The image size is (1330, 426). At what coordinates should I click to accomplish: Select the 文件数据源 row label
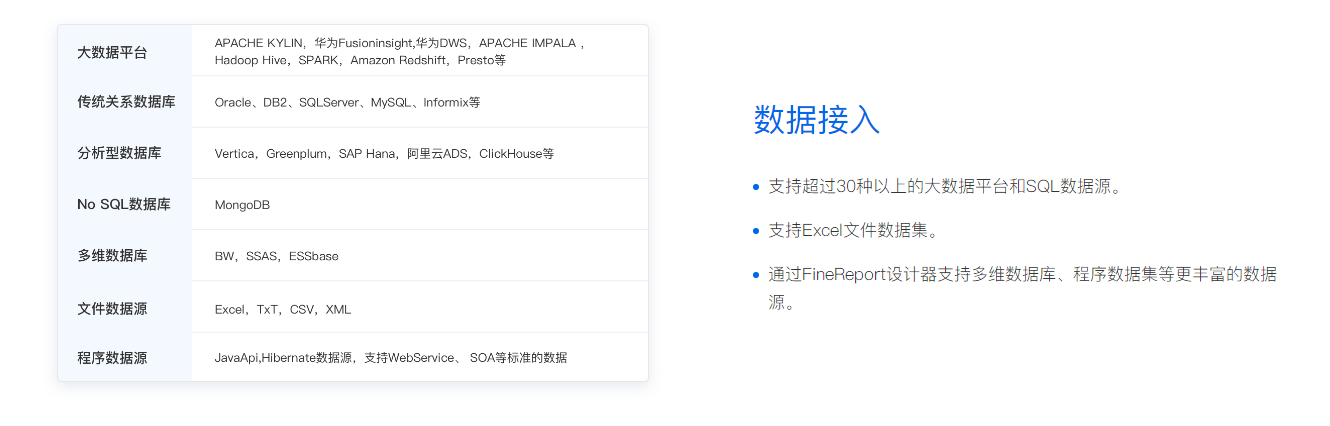(112, 309)
